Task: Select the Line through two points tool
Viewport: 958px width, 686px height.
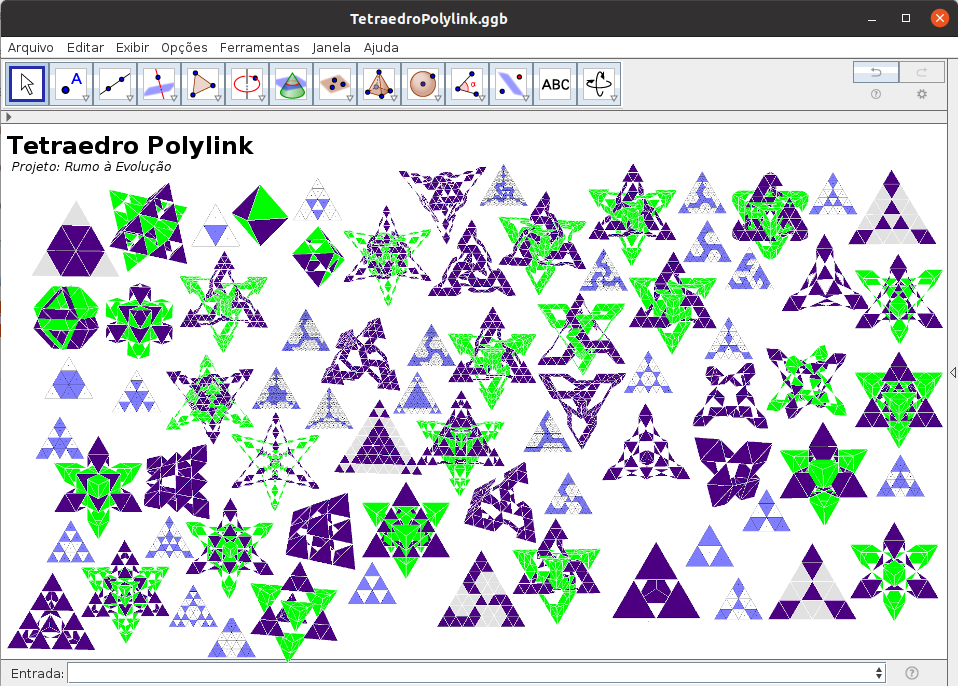Action: pyautogui.click(x=115, y=84)
